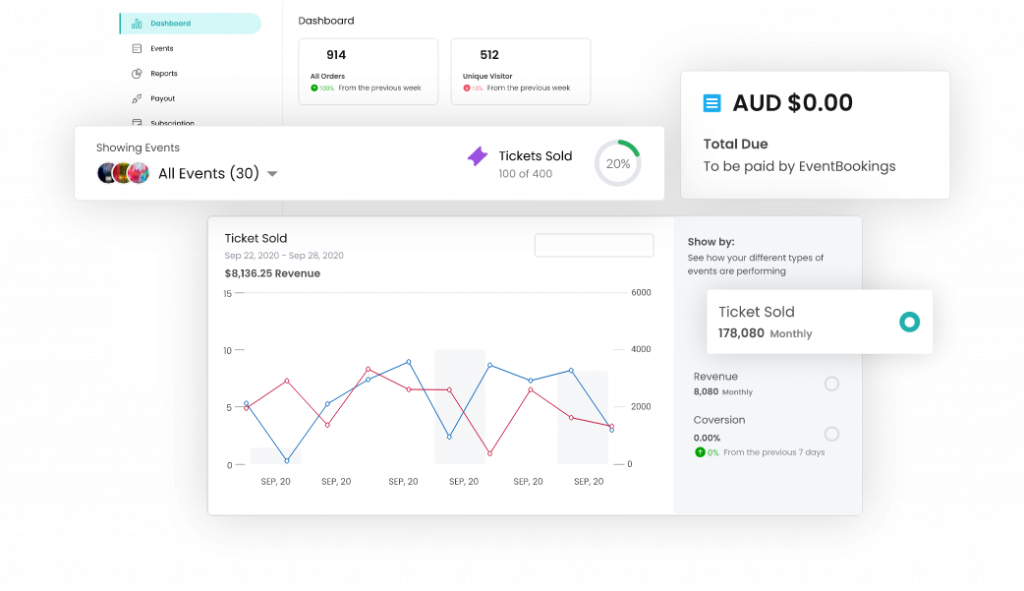This screenshot has height=591, width=1024.
Task: Open the date range selector above the chart
Action: pyautogui.click(x=594, y=245)
